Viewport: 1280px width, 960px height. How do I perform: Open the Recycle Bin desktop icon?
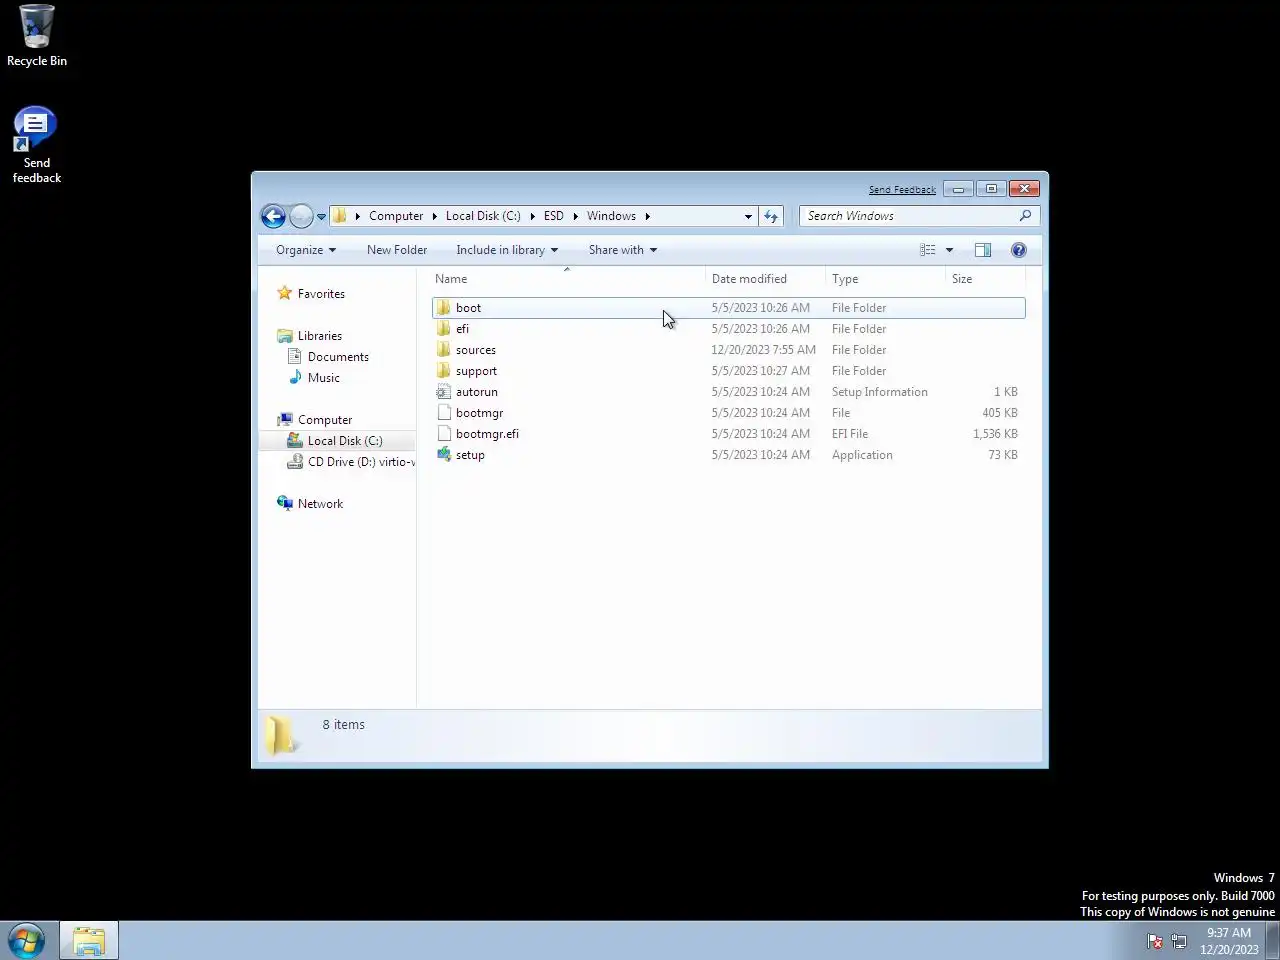[x=37, y=36]
